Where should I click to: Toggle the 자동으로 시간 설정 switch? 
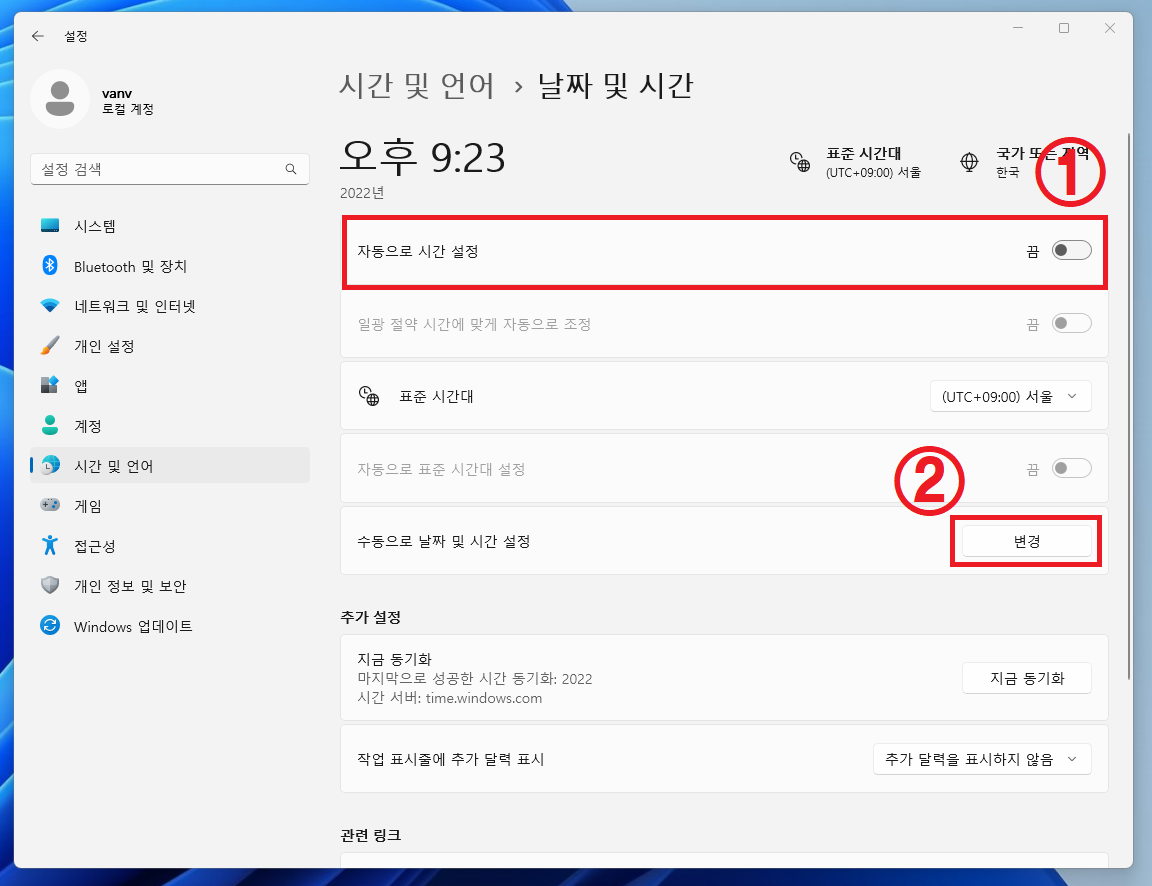point(1071,251)
